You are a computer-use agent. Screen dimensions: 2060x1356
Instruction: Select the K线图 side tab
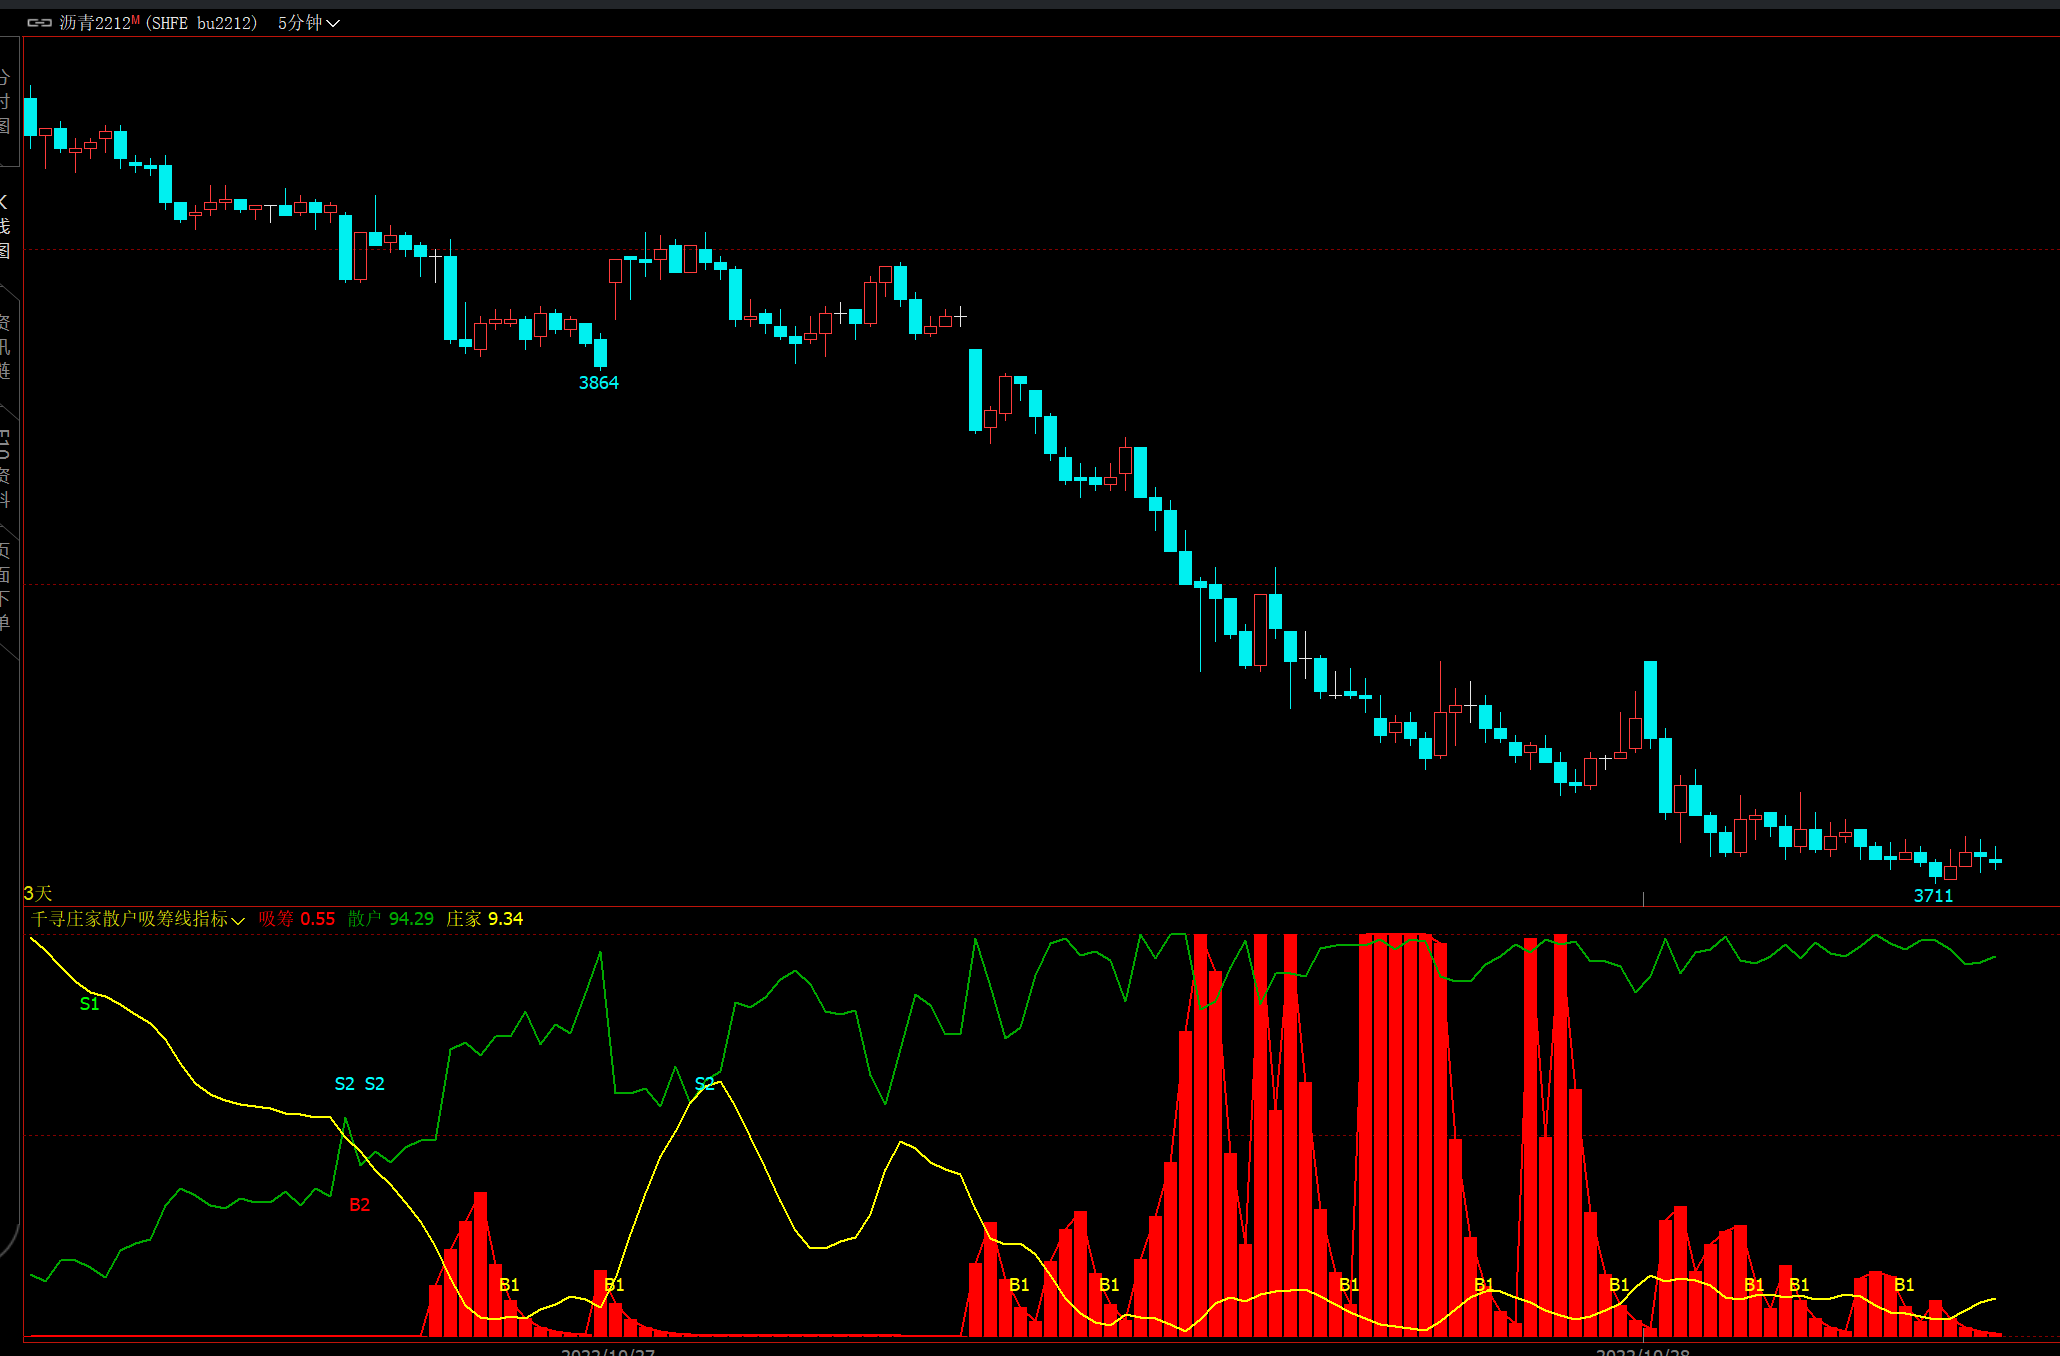[x=5, y=226]
